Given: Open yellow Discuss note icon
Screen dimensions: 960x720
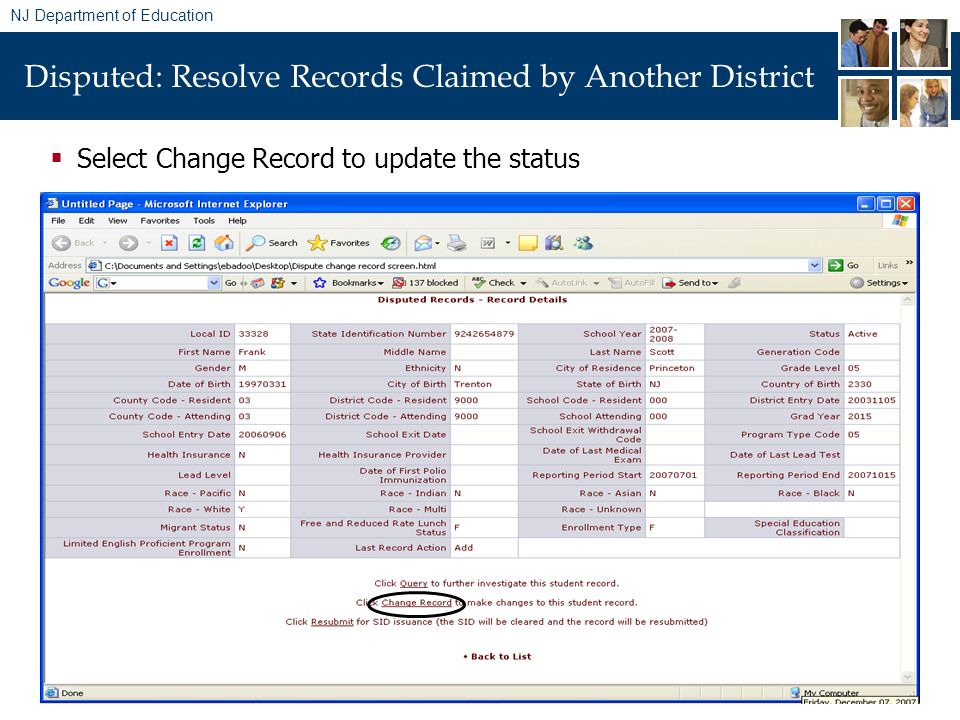Looking at the screenshot, I should coord(528,243).
